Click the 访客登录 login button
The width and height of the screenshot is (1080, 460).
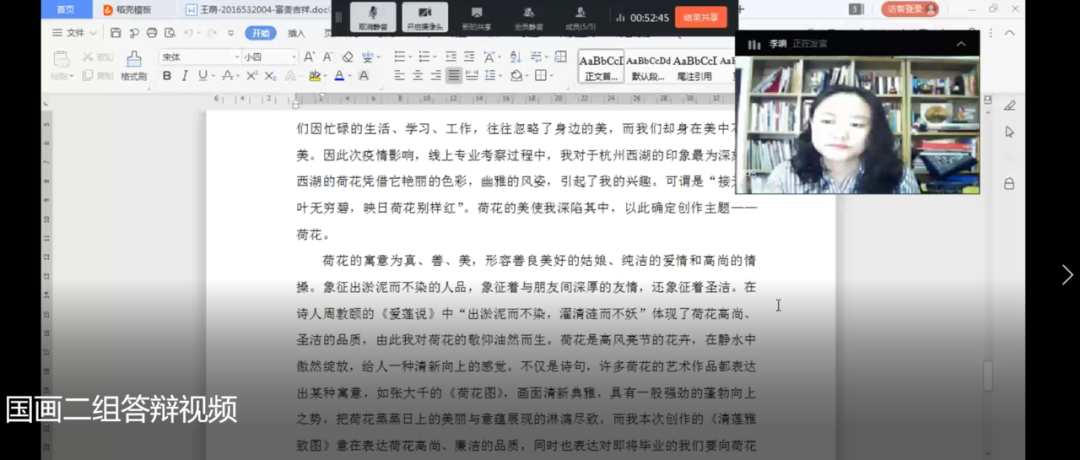pos(911,9)
